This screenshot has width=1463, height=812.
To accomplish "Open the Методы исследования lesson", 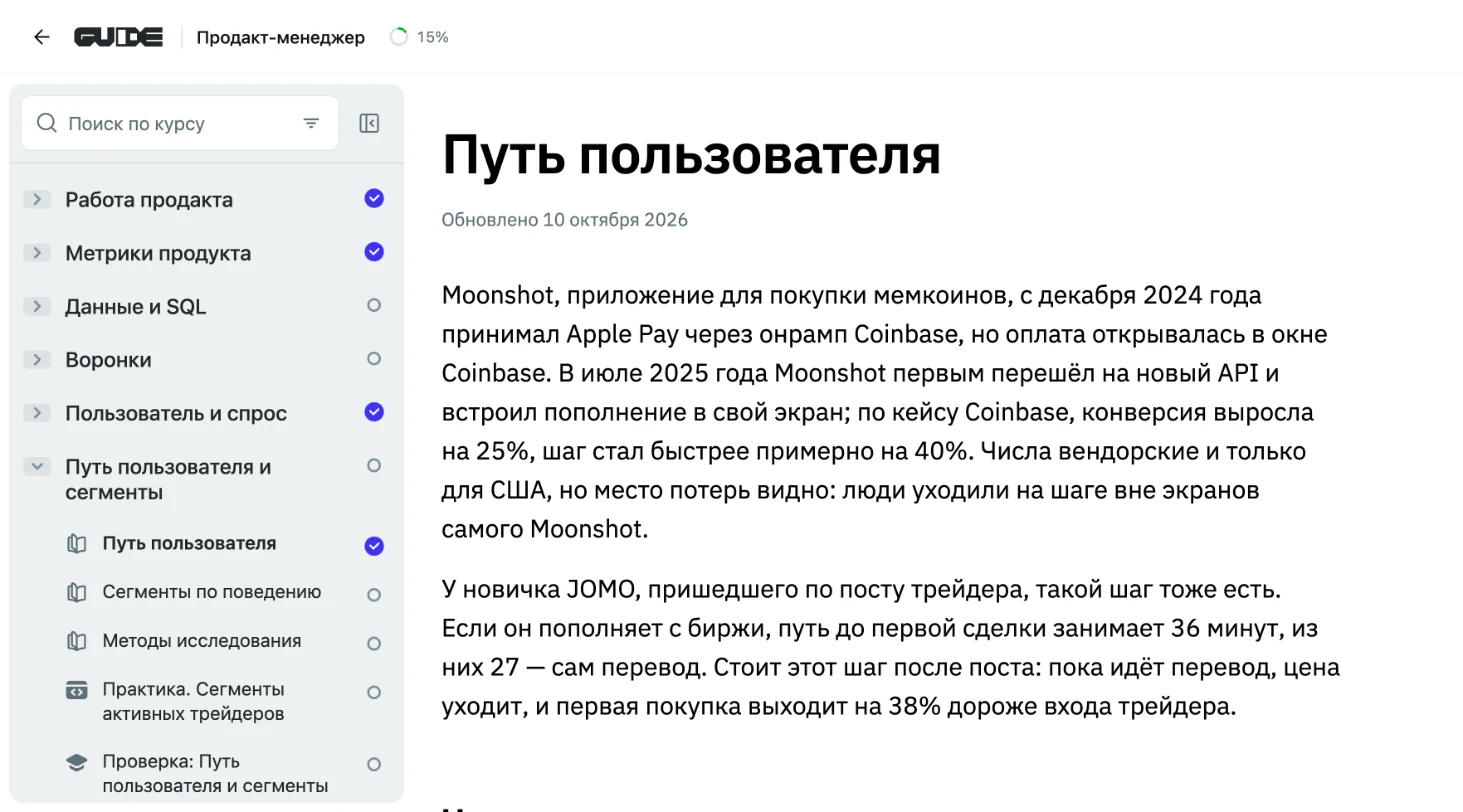I will point(201,641).
